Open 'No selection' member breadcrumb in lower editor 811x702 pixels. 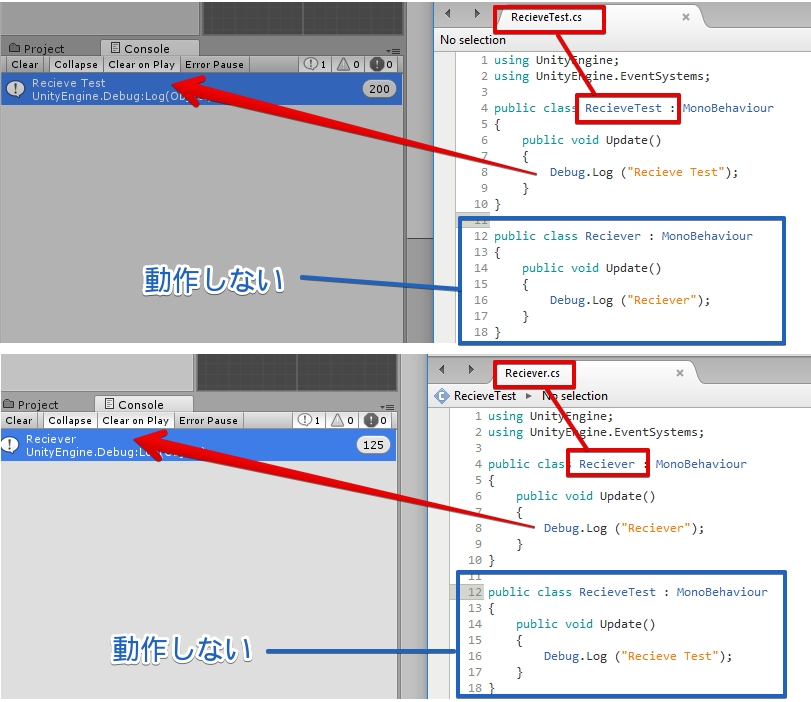pos(575,396)
